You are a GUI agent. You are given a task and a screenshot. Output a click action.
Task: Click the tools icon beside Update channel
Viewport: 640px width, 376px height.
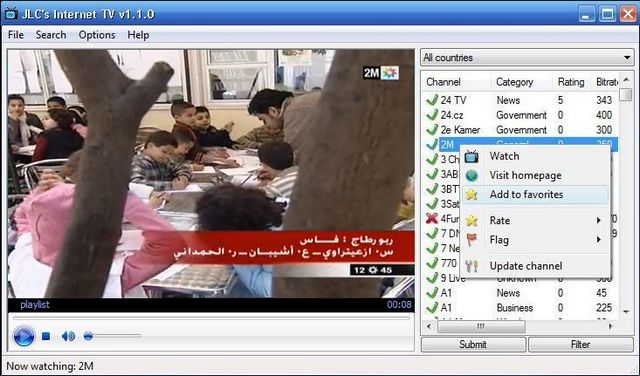pyautogui.click(x=471, y=266)
